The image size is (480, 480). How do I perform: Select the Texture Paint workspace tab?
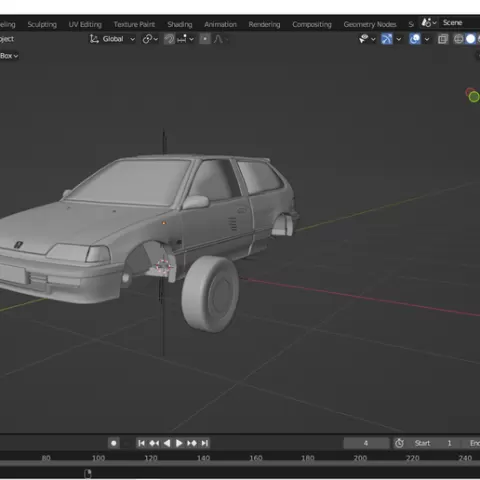point(134,24)
